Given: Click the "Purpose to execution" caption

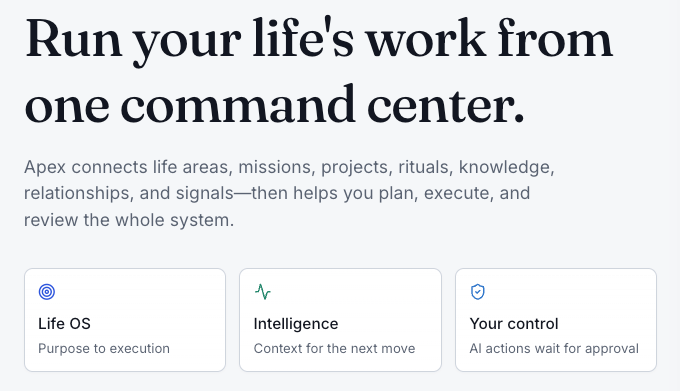Looking at the screenshot, I should coord(104,349).
